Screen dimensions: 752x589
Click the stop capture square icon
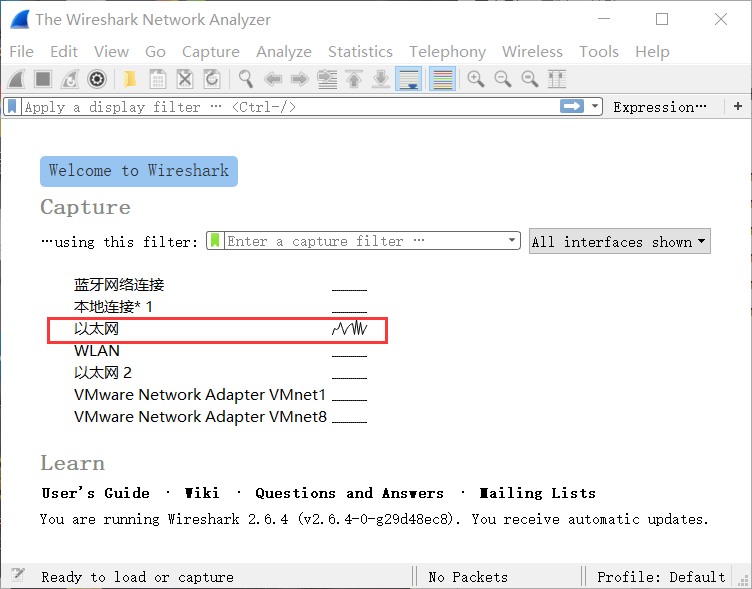point(43,79)
